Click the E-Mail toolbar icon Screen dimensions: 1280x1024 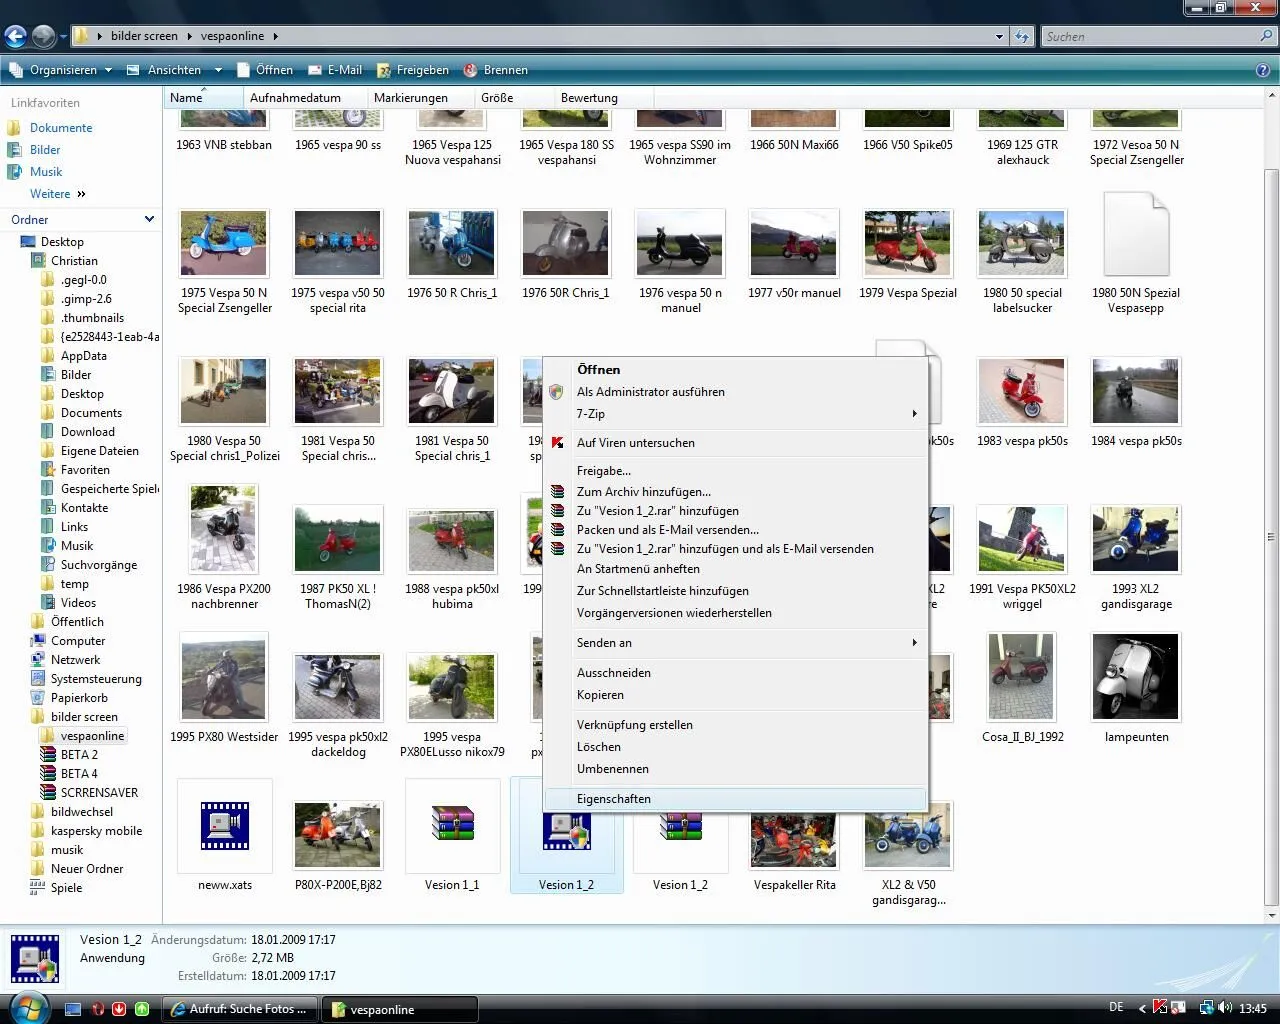315,70
